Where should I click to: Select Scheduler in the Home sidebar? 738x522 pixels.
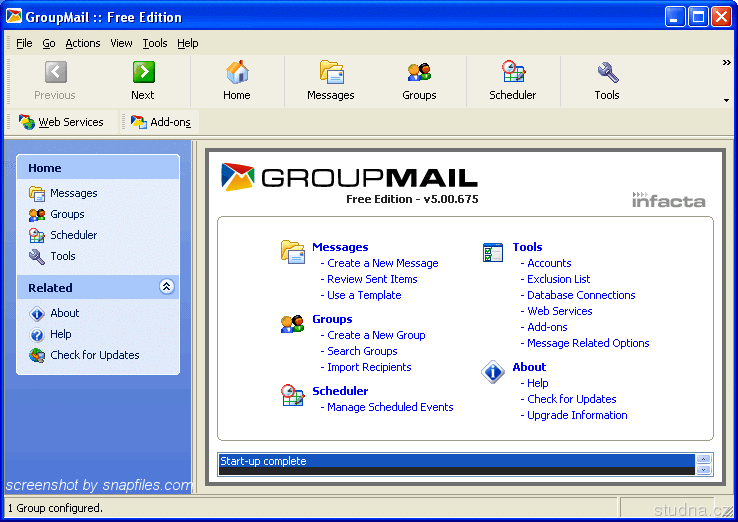tap(63, 235)
